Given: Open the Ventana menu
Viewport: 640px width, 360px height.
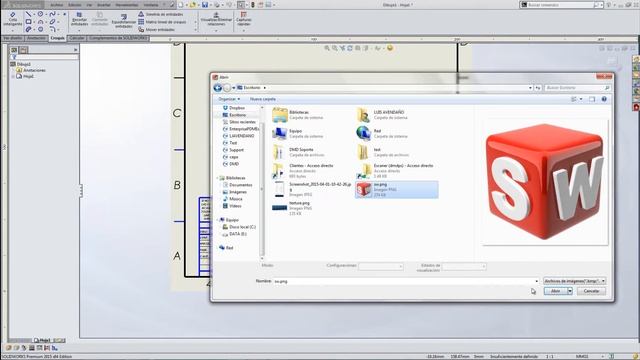Looking at the screenshot, I should pyautogui.click(x=151, y=5).
